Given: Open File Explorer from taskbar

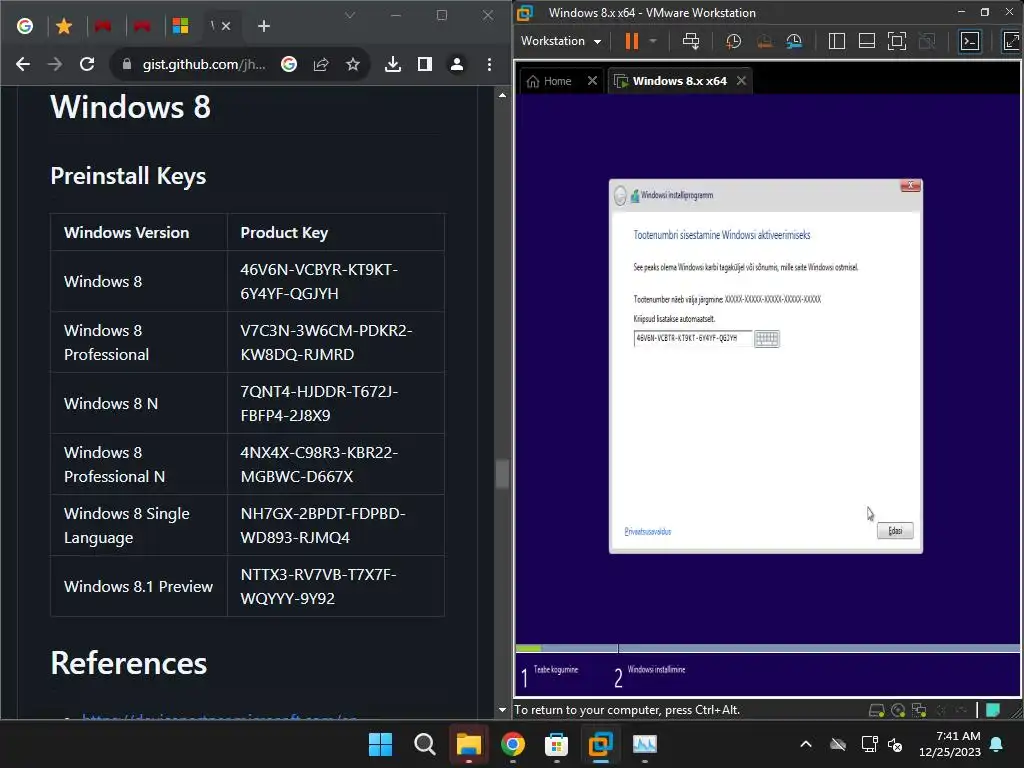Looking at the screenshot, I should (469, 744).
